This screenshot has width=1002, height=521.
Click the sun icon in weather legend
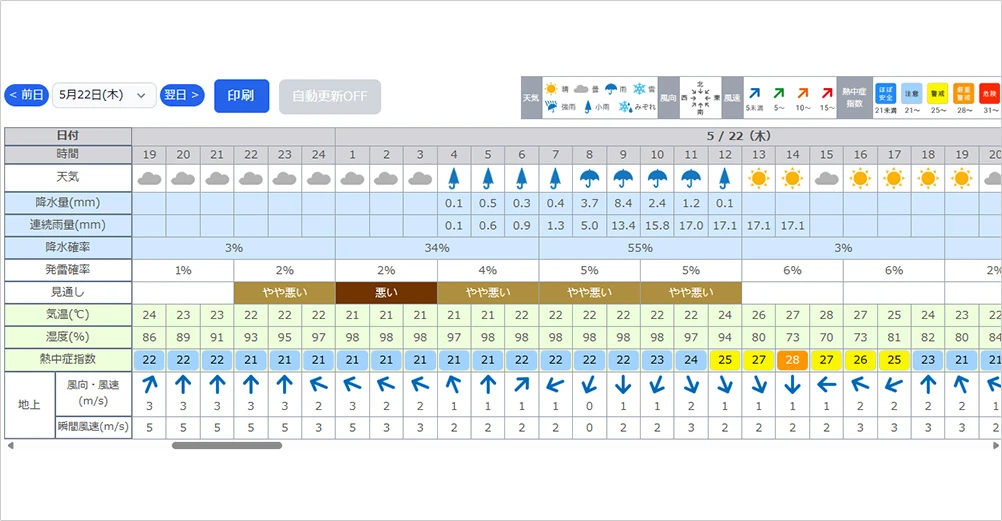click(551, 89)
